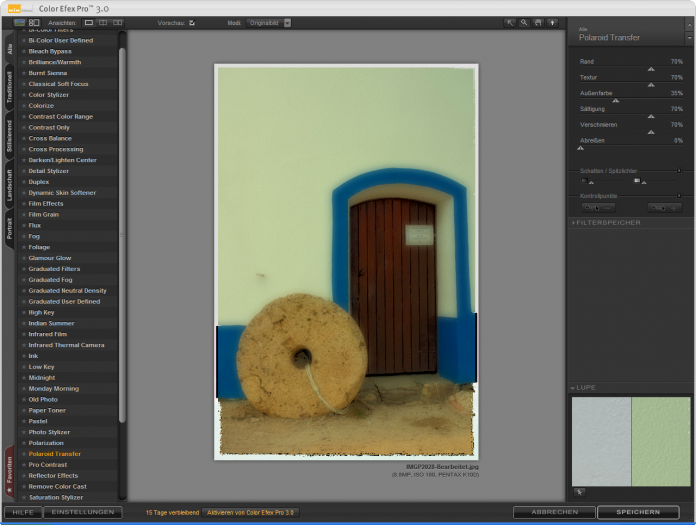Toggle the Vorschau preview checkbox
This screenshot has width=696, height=525.
(192, 22)
